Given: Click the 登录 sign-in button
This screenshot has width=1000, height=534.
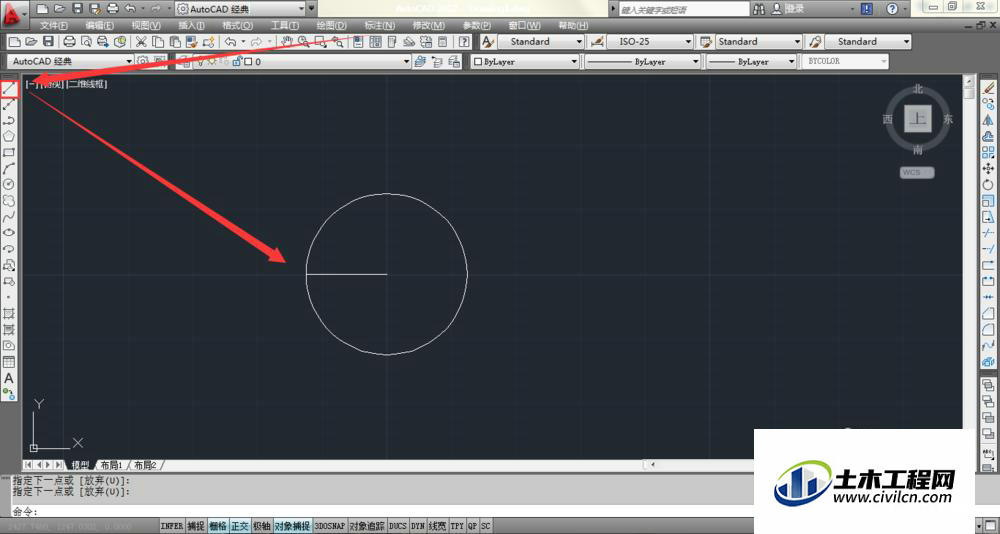Looking at the screenshot, I should (788, 9).
